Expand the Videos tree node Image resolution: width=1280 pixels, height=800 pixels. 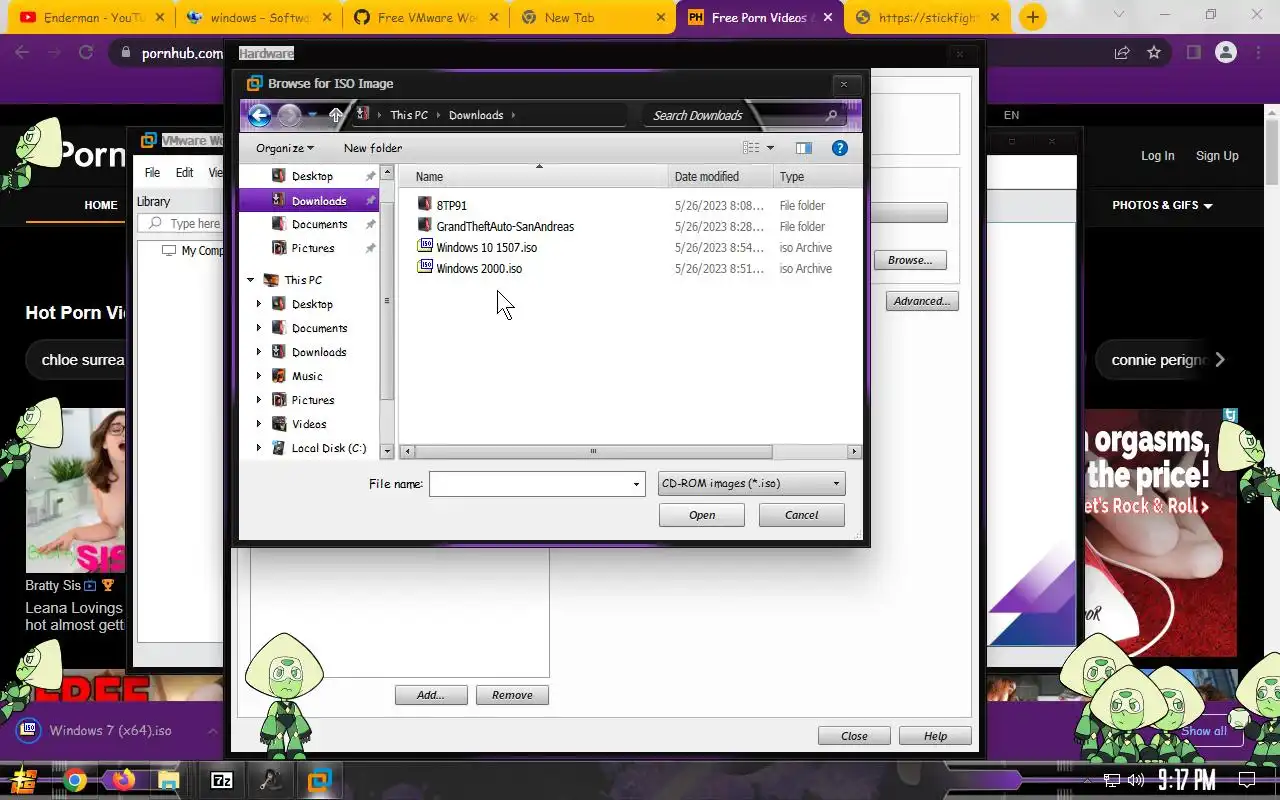(259, 424)
